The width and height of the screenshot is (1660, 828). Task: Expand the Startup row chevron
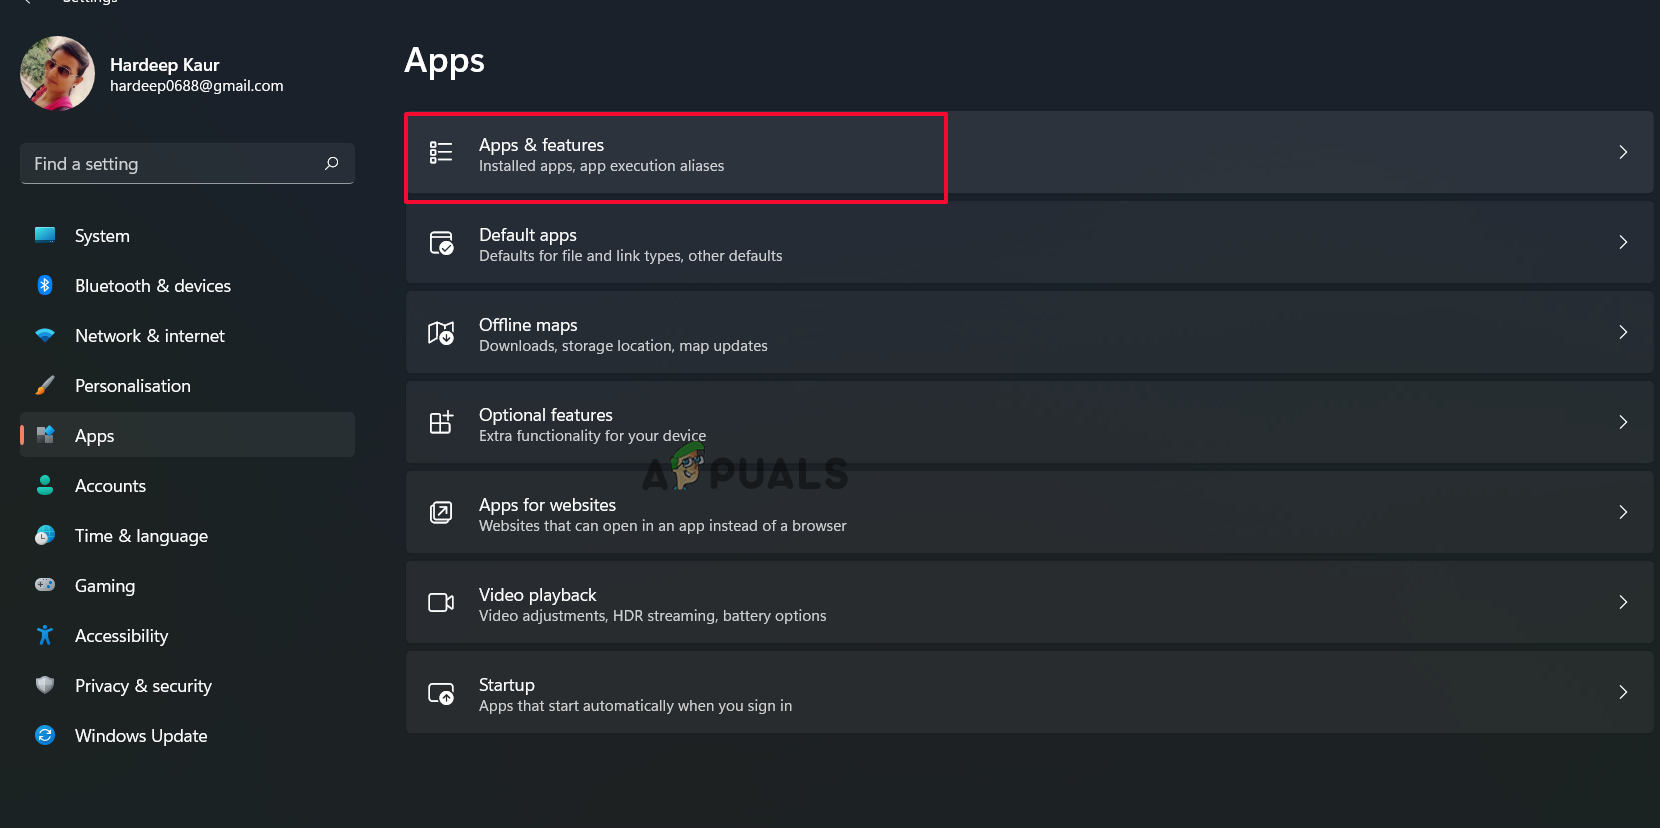[1622, 692]
